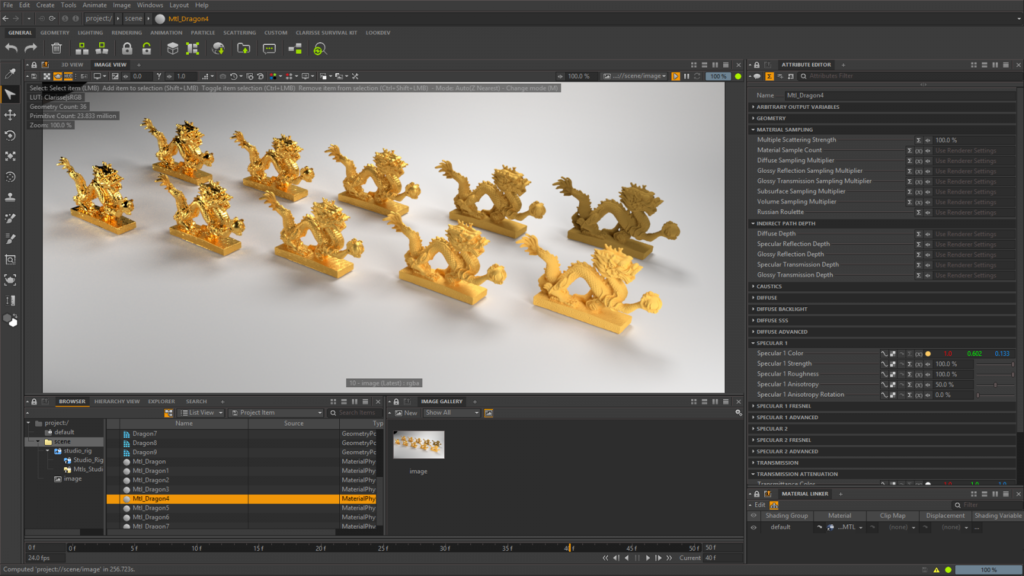This screenshot has height=576, width=1024.
Task: Adjust the Specular 1 Anisotropy slider
Action: 995,385
